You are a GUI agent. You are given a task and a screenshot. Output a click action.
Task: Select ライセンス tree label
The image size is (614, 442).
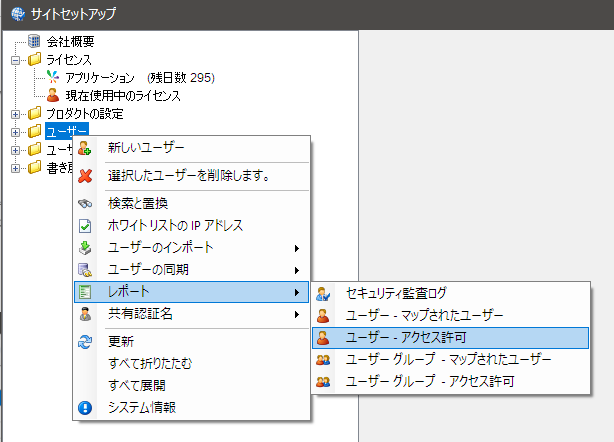pyautogui.click(x=69, y=60)
